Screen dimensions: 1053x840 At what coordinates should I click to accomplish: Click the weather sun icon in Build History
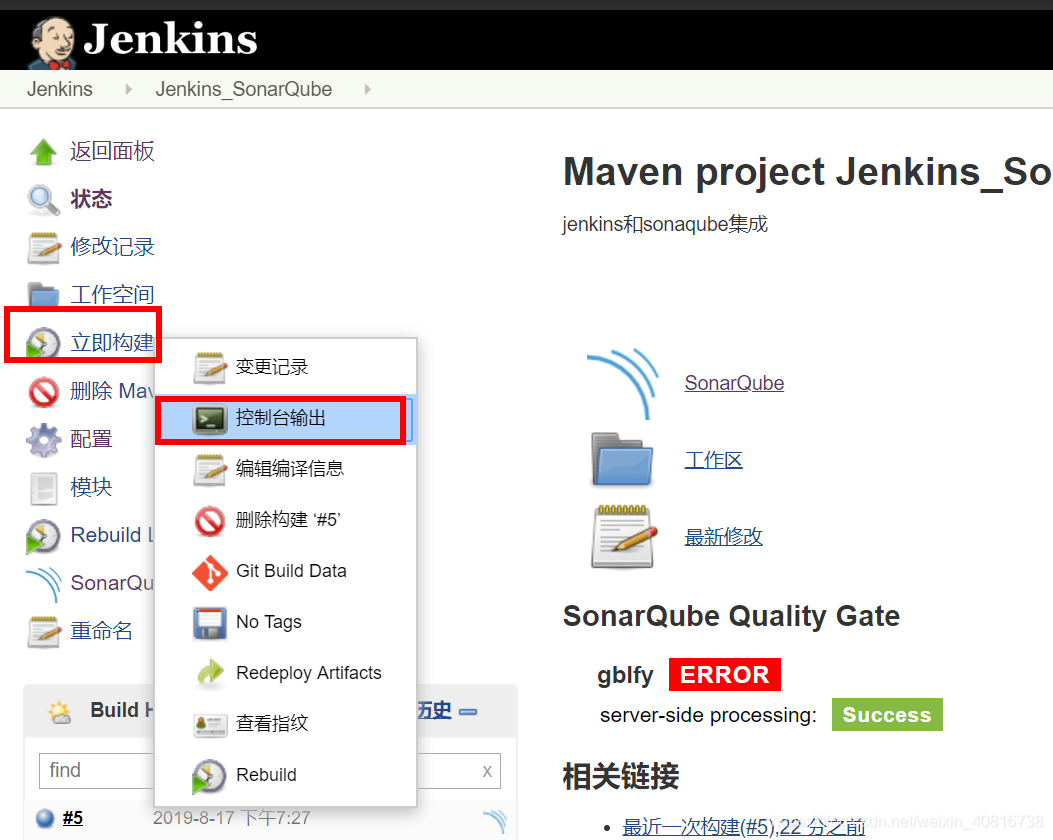[x=59, y=712]
